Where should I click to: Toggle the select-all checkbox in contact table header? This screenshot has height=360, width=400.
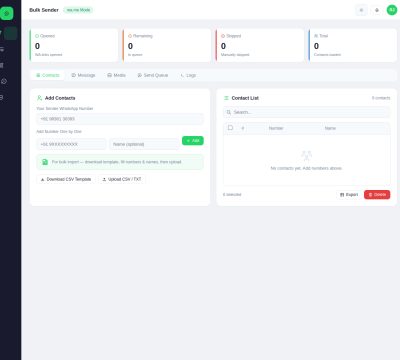pos(230,128)
